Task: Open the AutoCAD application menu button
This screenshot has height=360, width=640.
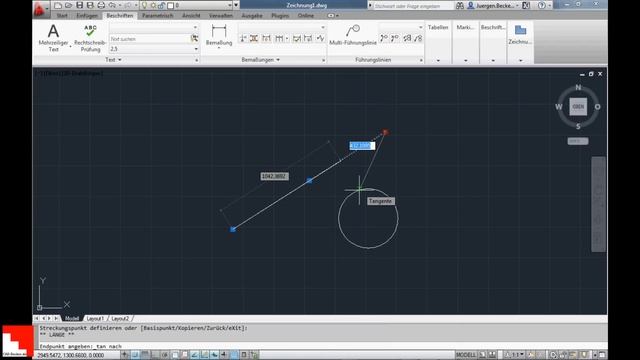Action: [x=40, y=9]
